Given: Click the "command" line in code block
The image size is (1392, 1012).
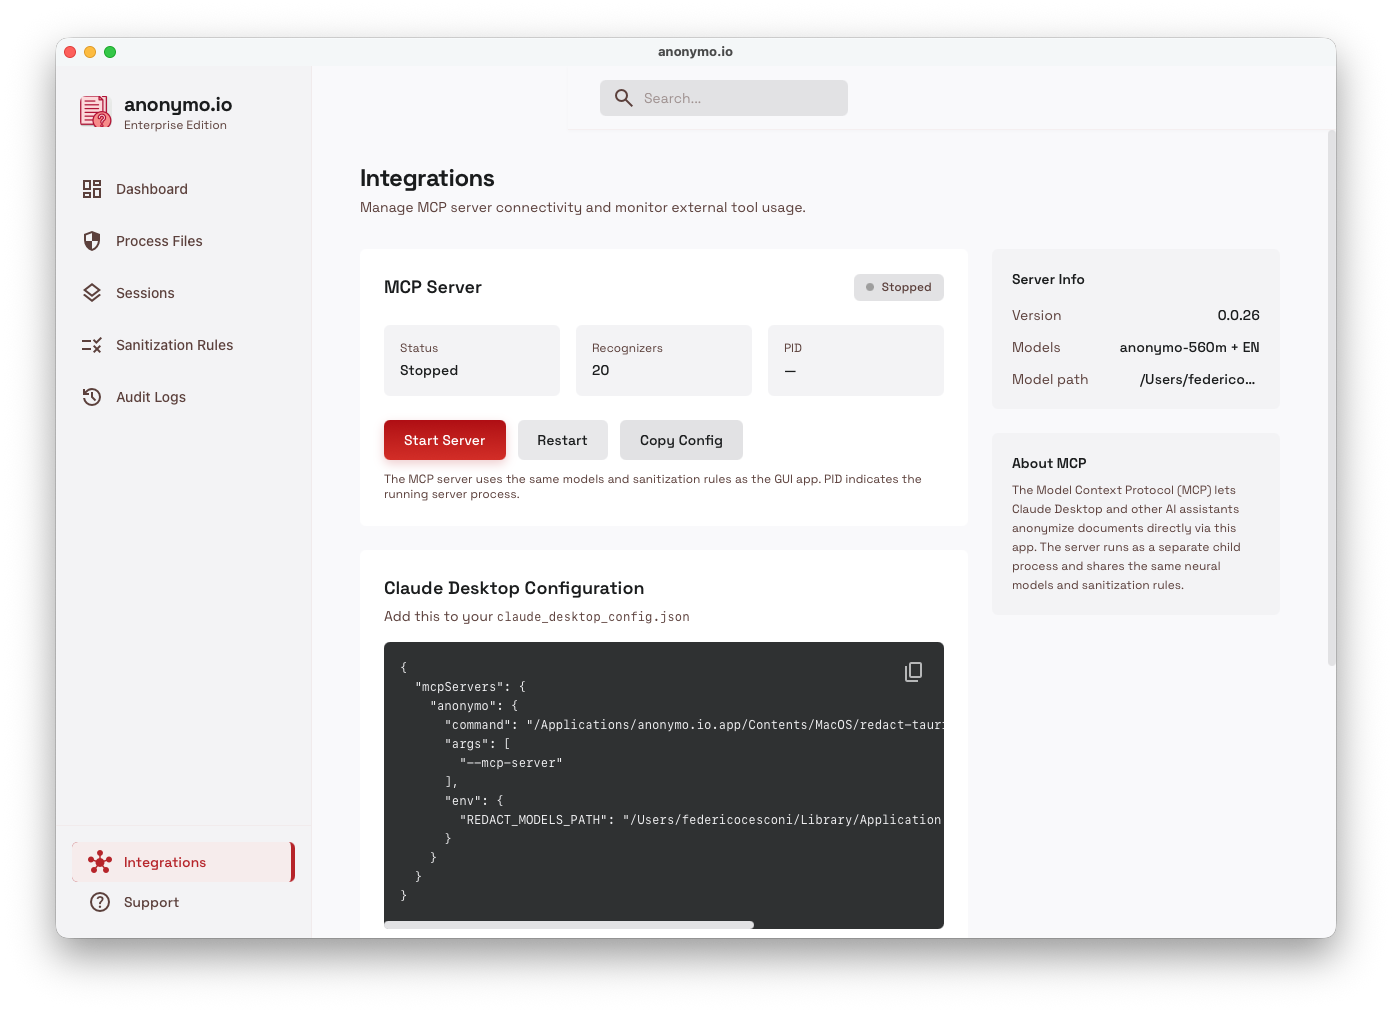Looking at the screenshot, I should tap(694, 725).
